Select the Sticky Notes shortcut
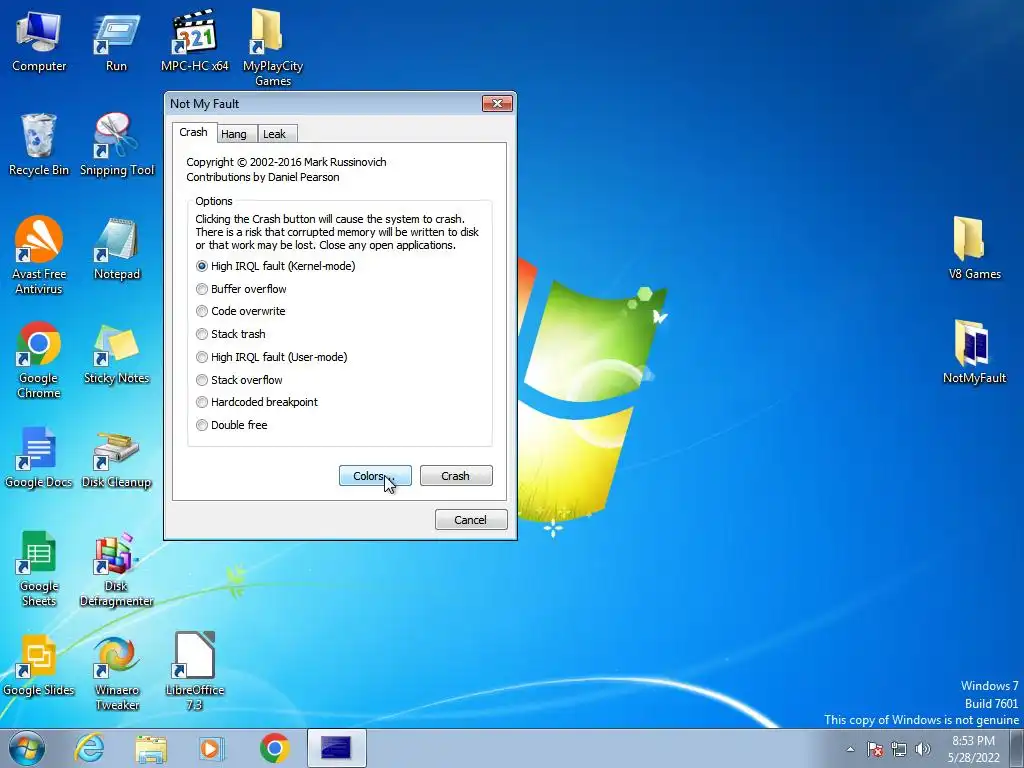The height and width of the screenshot is (768, 1024). [116, 353]
